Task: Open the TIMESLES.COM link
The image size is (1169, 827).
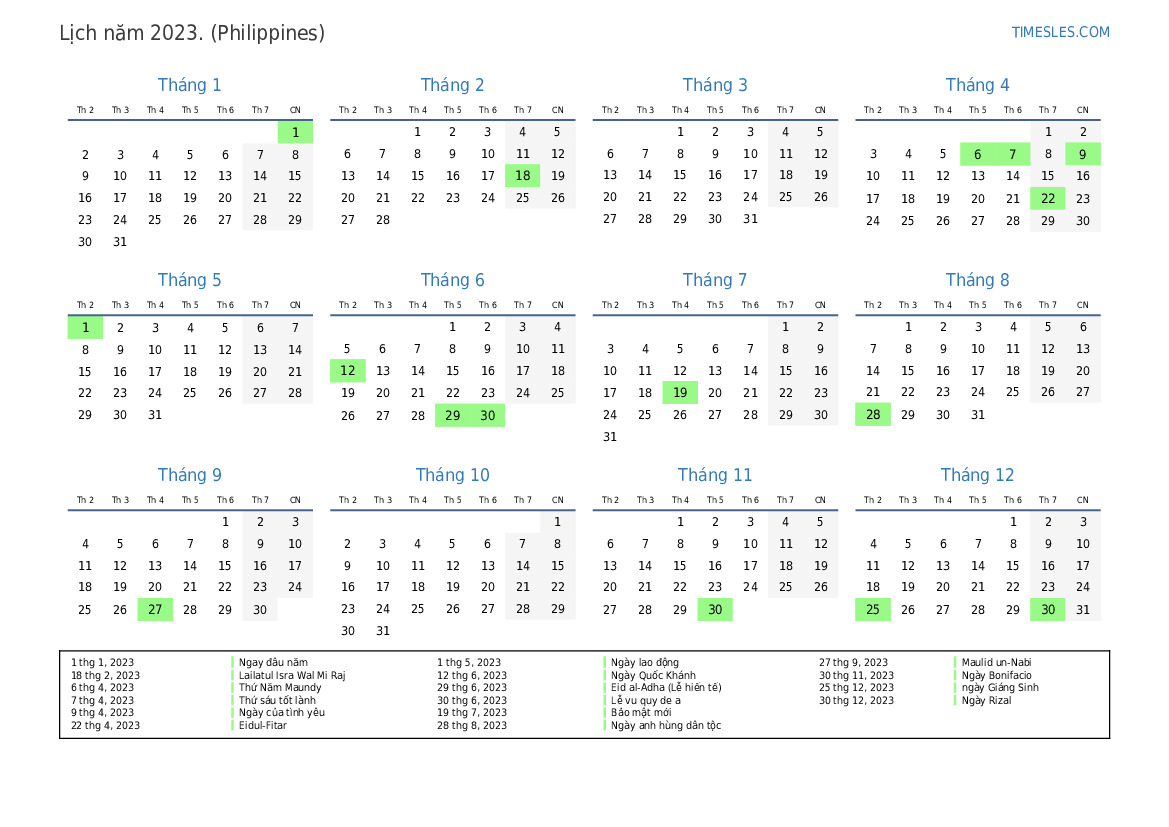Action: pos(1060,32)
